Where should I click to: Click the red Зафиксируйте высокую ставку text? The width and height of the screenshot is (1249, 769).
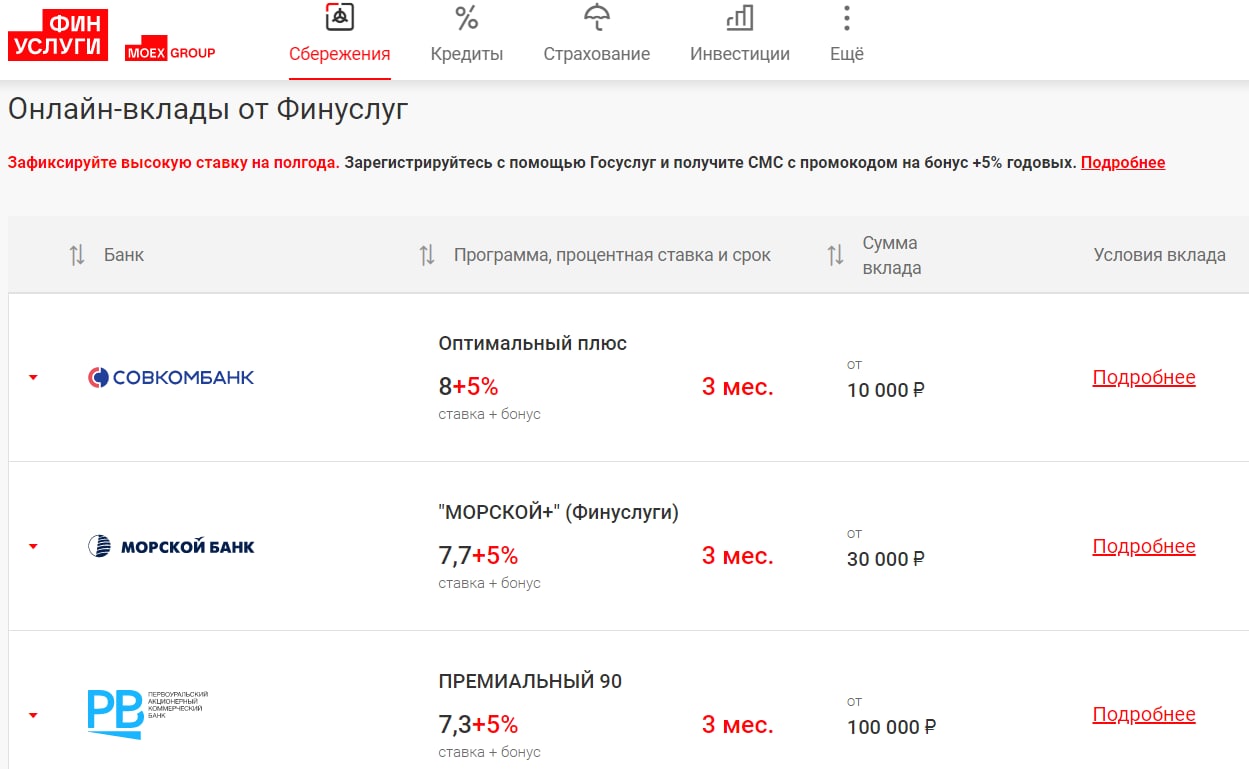(x=174, y=162)
